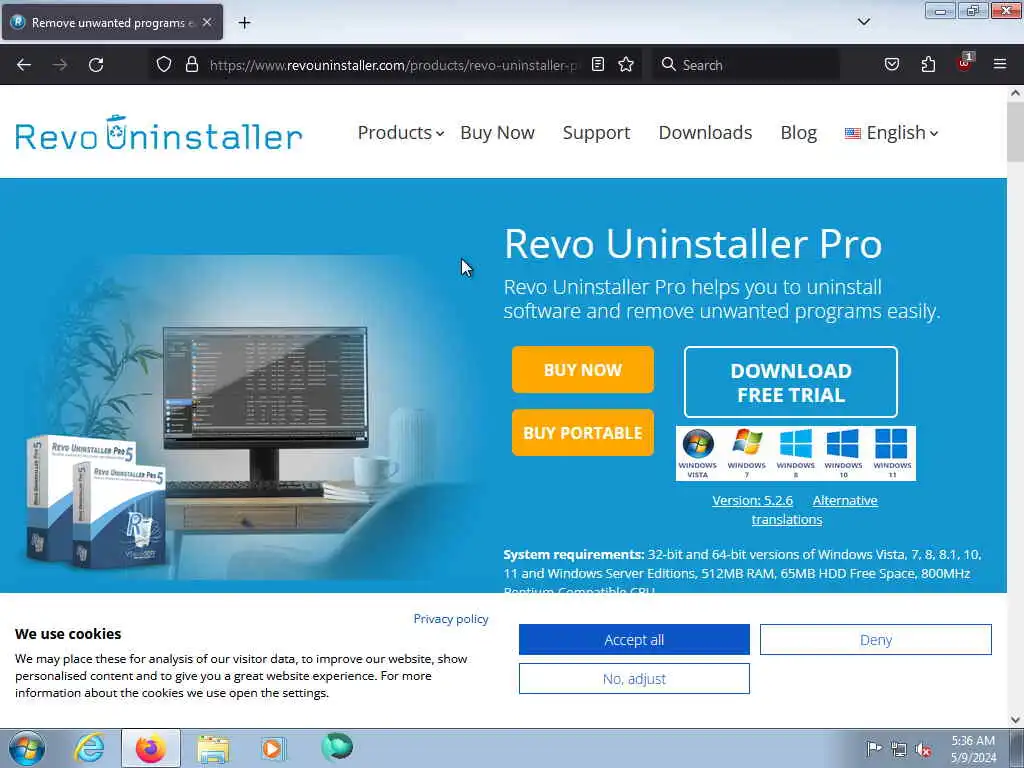Screen dimensions: 1024x768
Task: Open the shield tracking protection icon
Action: point(164,65)
